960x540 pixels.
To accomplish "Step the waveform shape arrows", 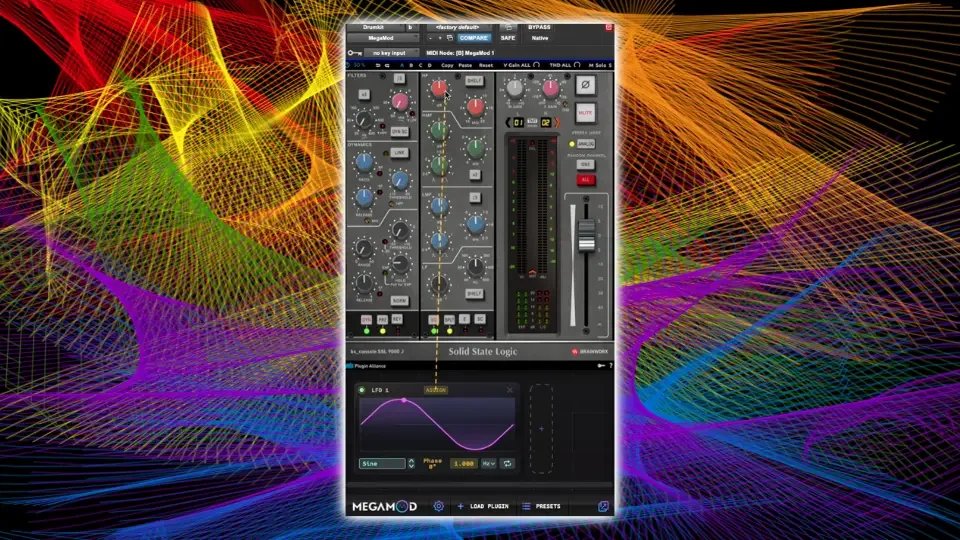I will point(411,463).
